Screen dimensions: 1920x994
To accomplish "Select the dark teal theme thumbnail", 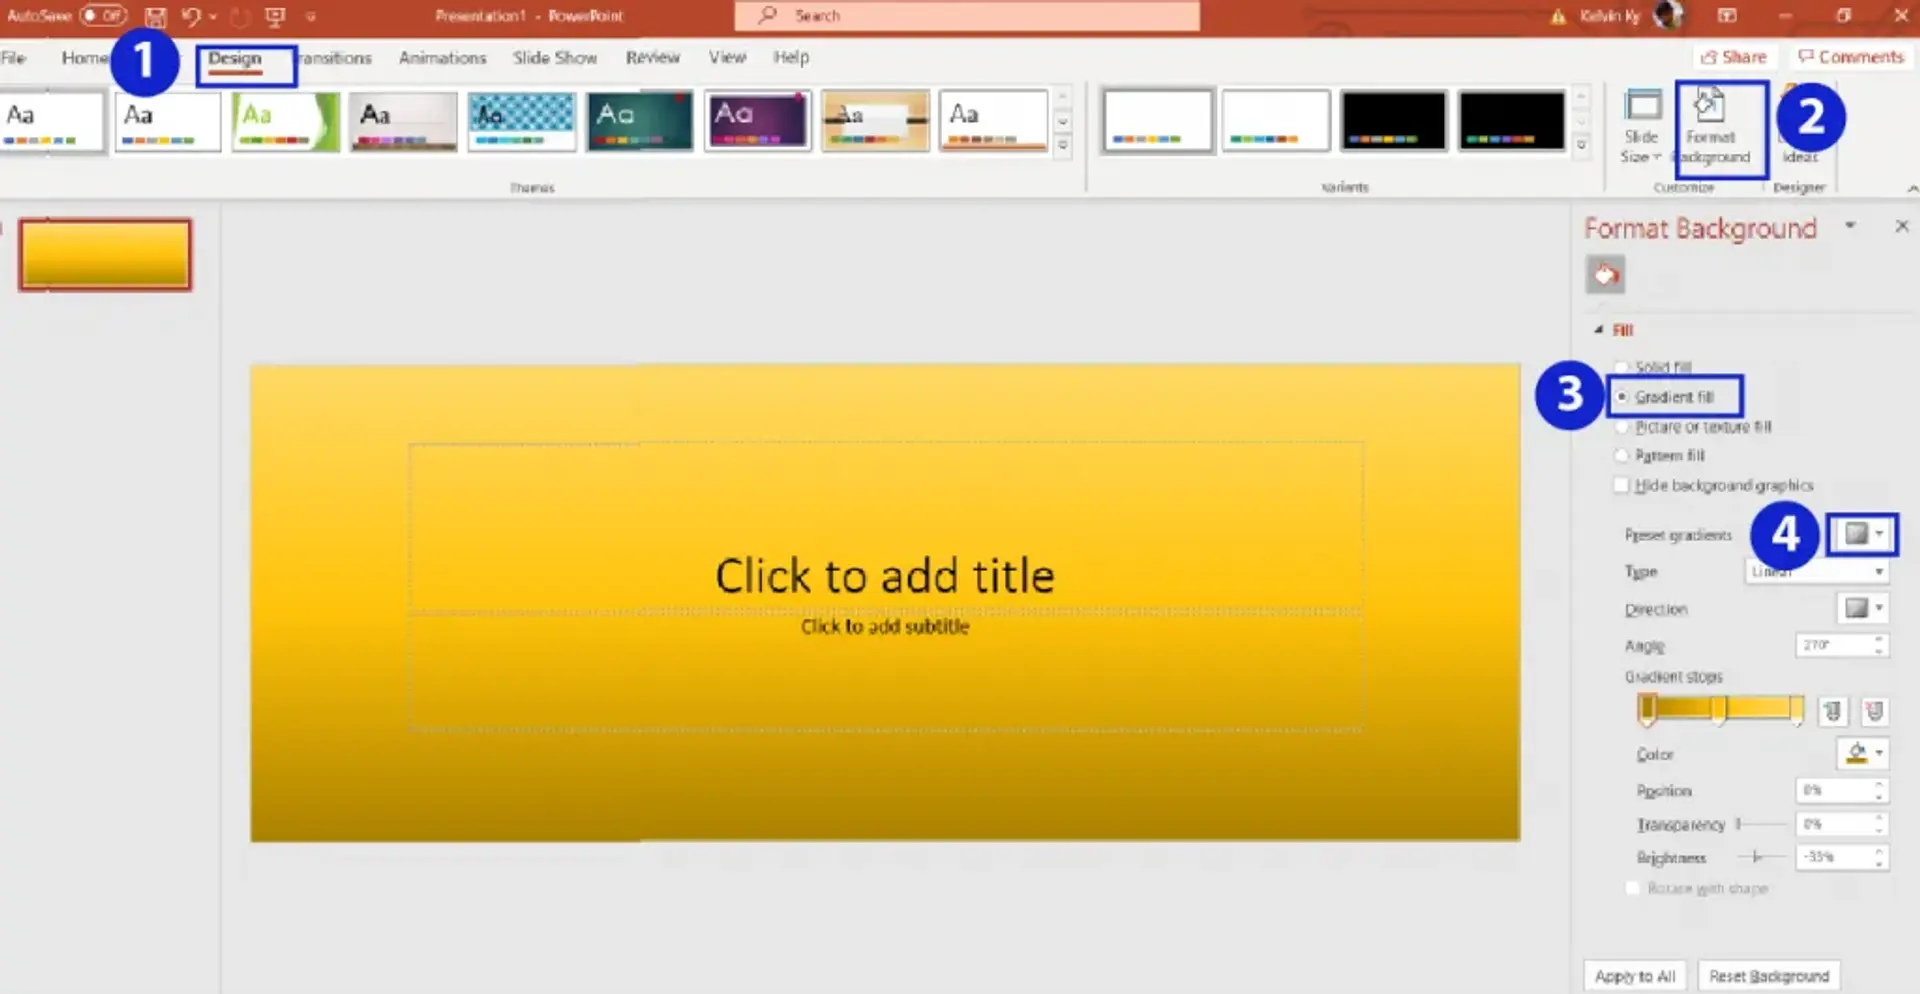I will pos(639,121).
